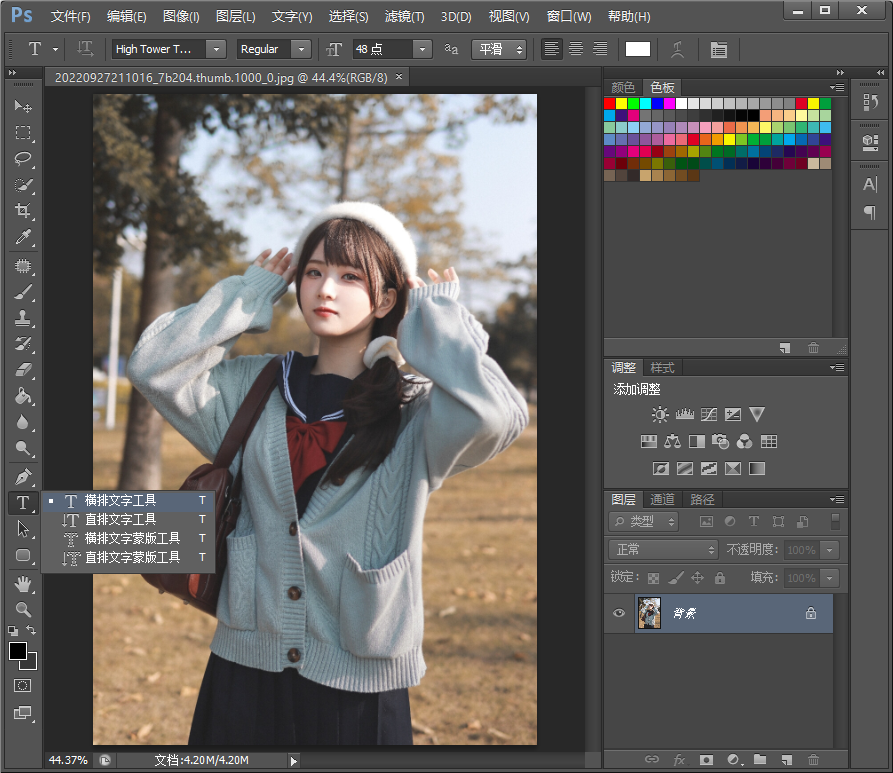Switch to the 通道 tab
893x773 pixels.
[662, 499]
